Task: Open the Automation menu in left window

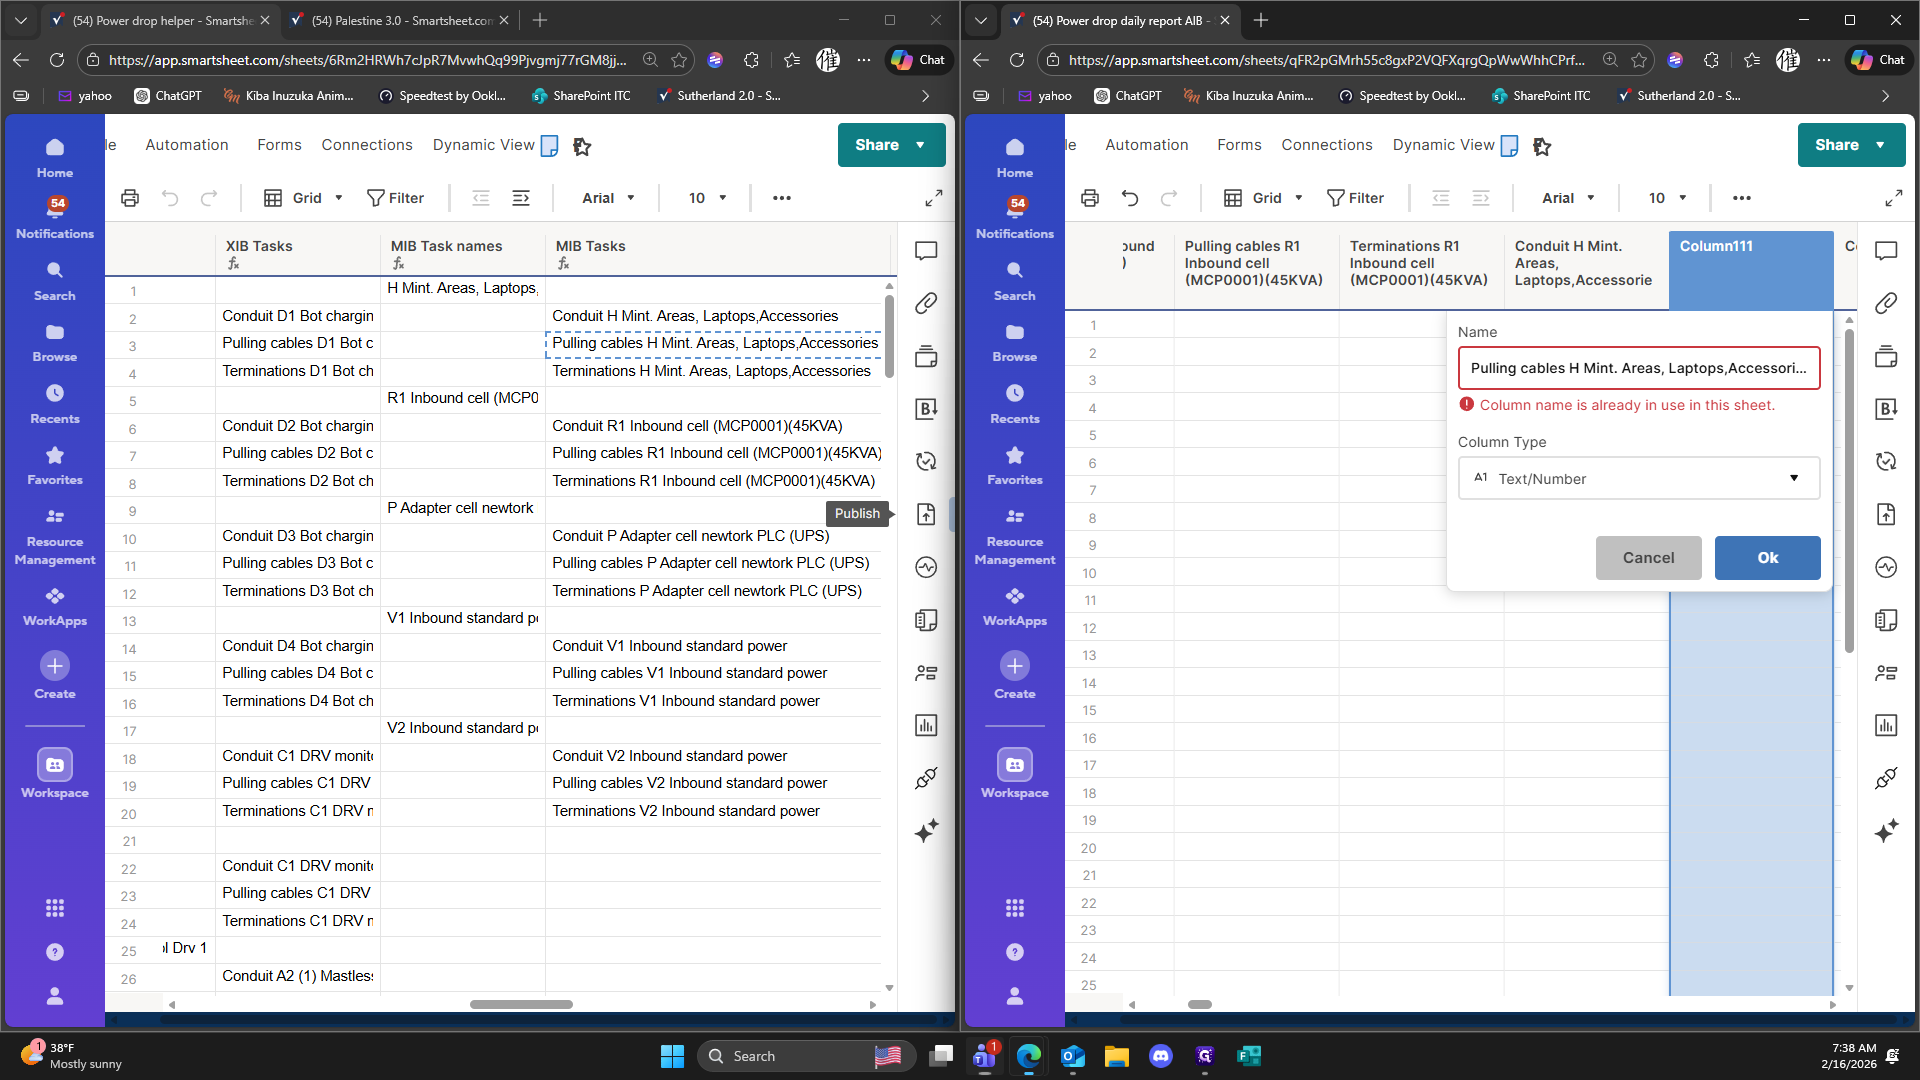Action: [187, 145]
